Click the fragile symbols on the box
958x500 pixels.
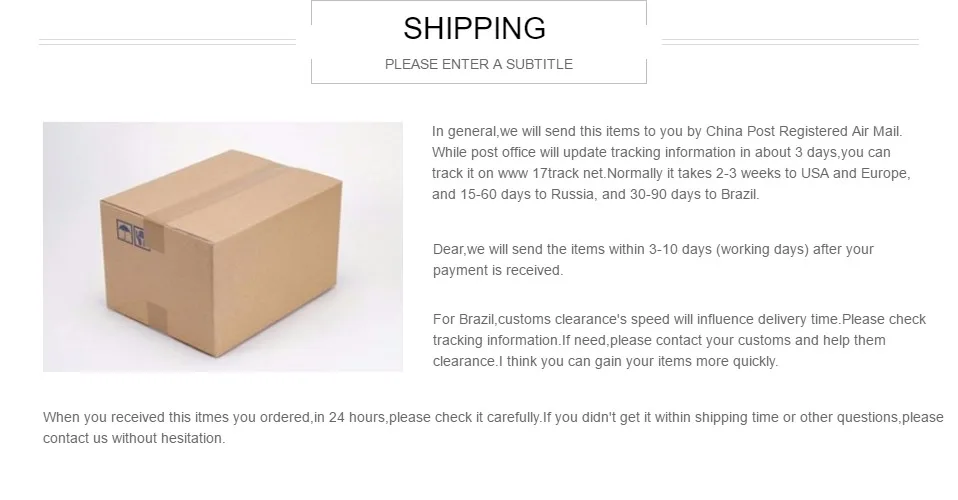coord(132,234)
